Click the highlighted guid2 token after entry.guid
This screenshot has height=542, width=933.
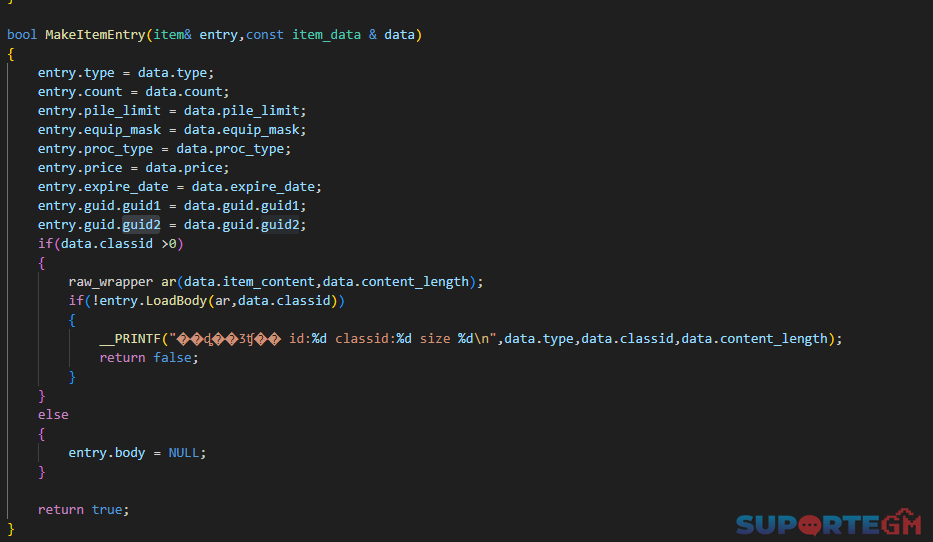(x=141, y=224)
